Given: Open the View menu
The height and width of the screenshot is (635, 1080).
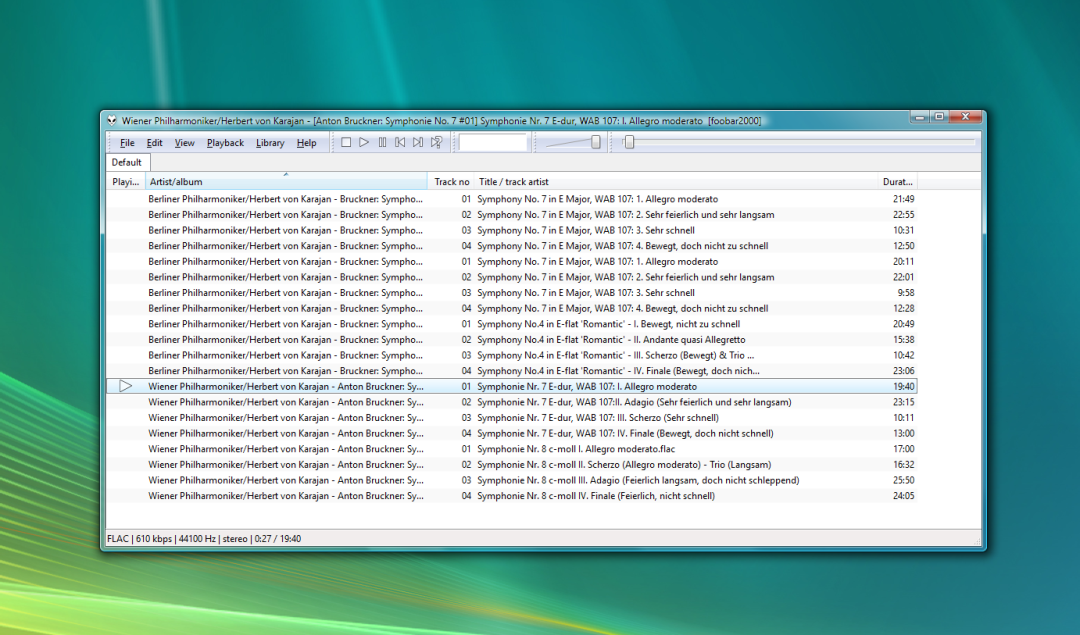Looking at the screenshot, I should (x=184, y=143).
